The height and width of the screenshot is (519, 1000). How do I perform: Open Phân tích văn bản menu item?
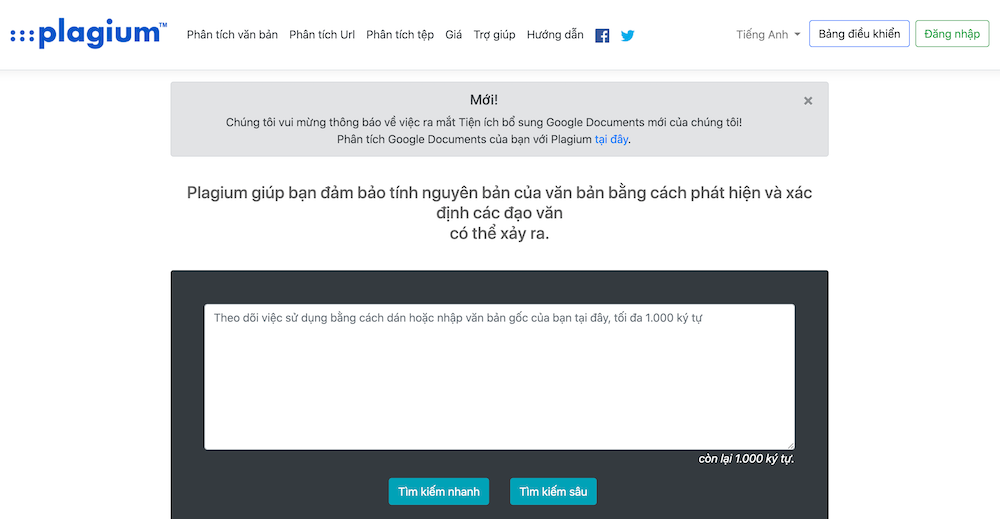[x=232, y=34]
